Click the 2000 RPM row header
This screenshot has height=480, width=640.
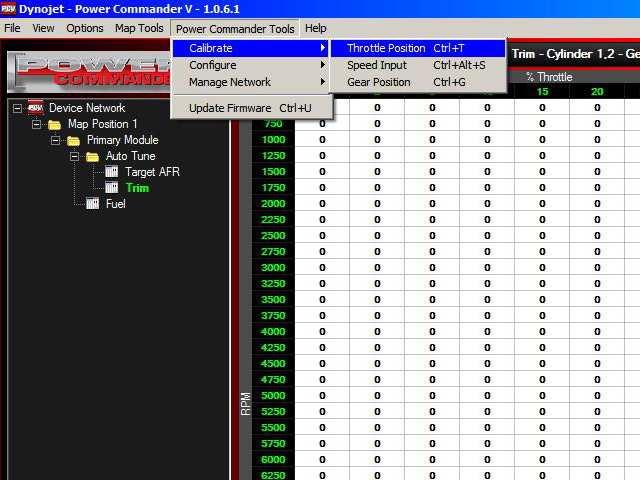273,203
